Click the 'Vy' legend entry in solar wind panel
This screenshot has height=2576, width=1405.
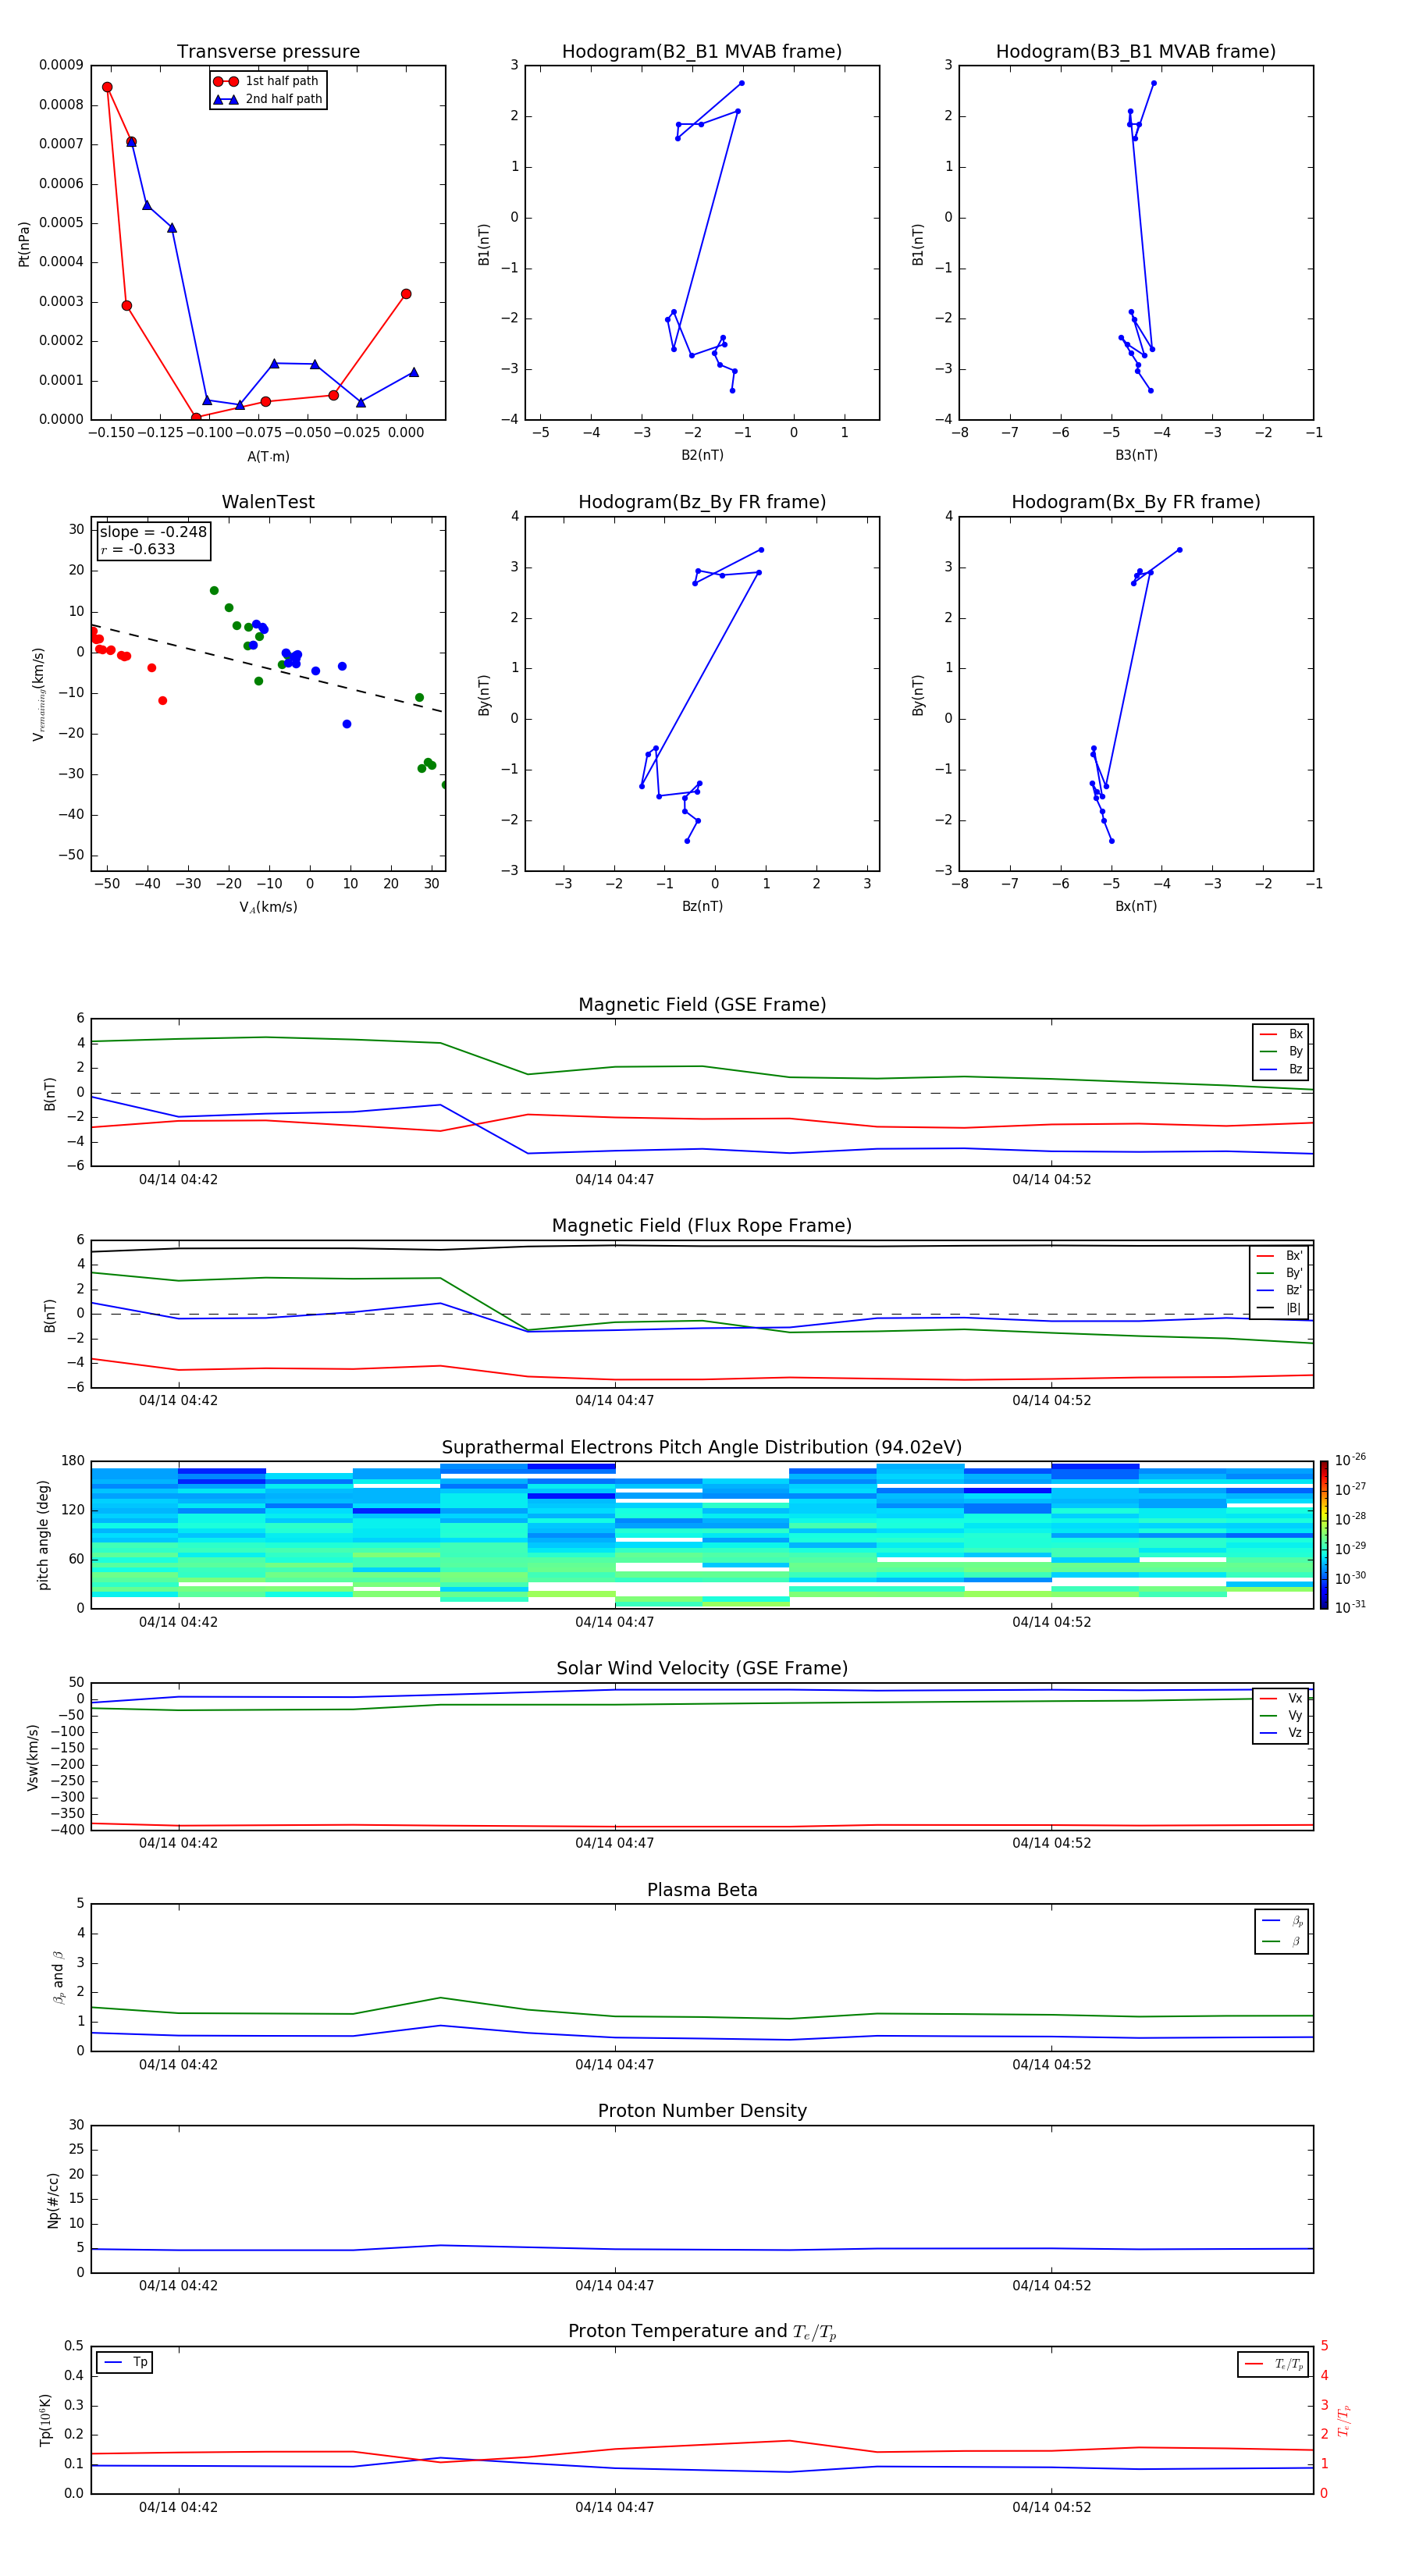coord(1281,1716)
